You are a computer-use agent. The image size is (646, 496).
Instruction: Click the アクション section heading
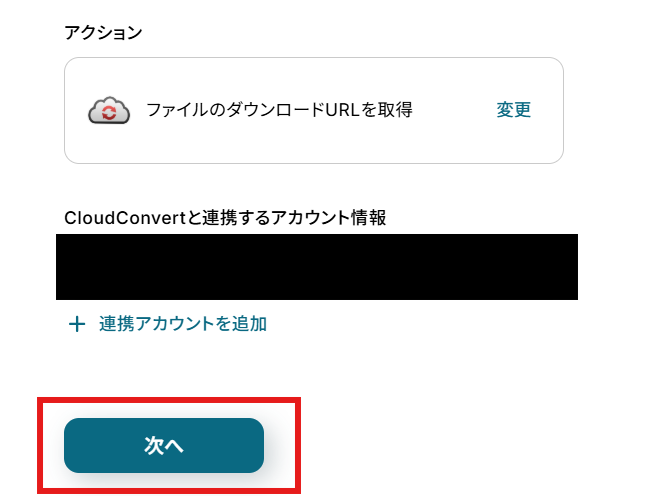(103, 32)
